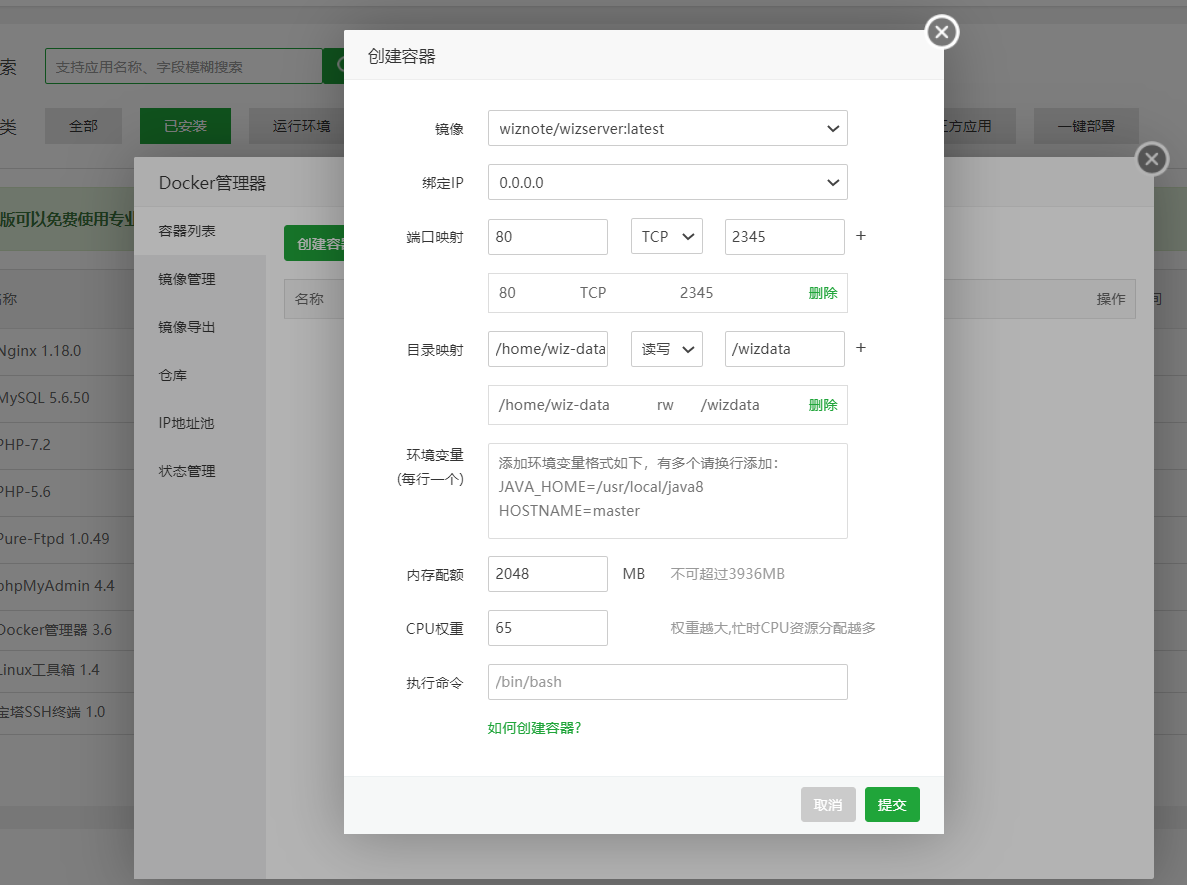Click the 环境变量 textarea
Screen dimensions: 1187x885
coord(667,491)
